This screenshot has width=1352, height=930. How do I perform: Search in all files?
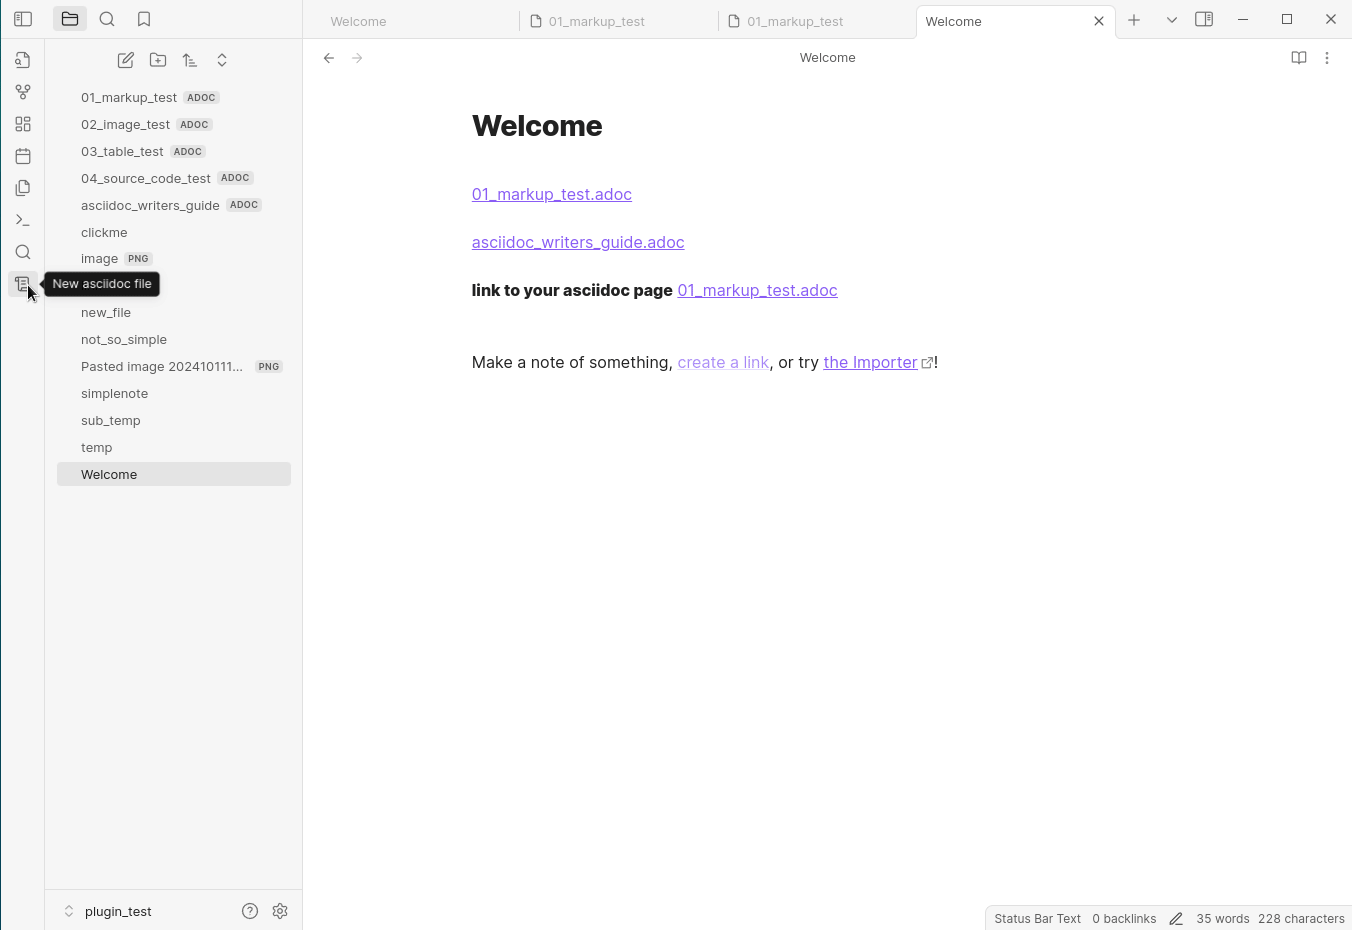coord(22,252)
